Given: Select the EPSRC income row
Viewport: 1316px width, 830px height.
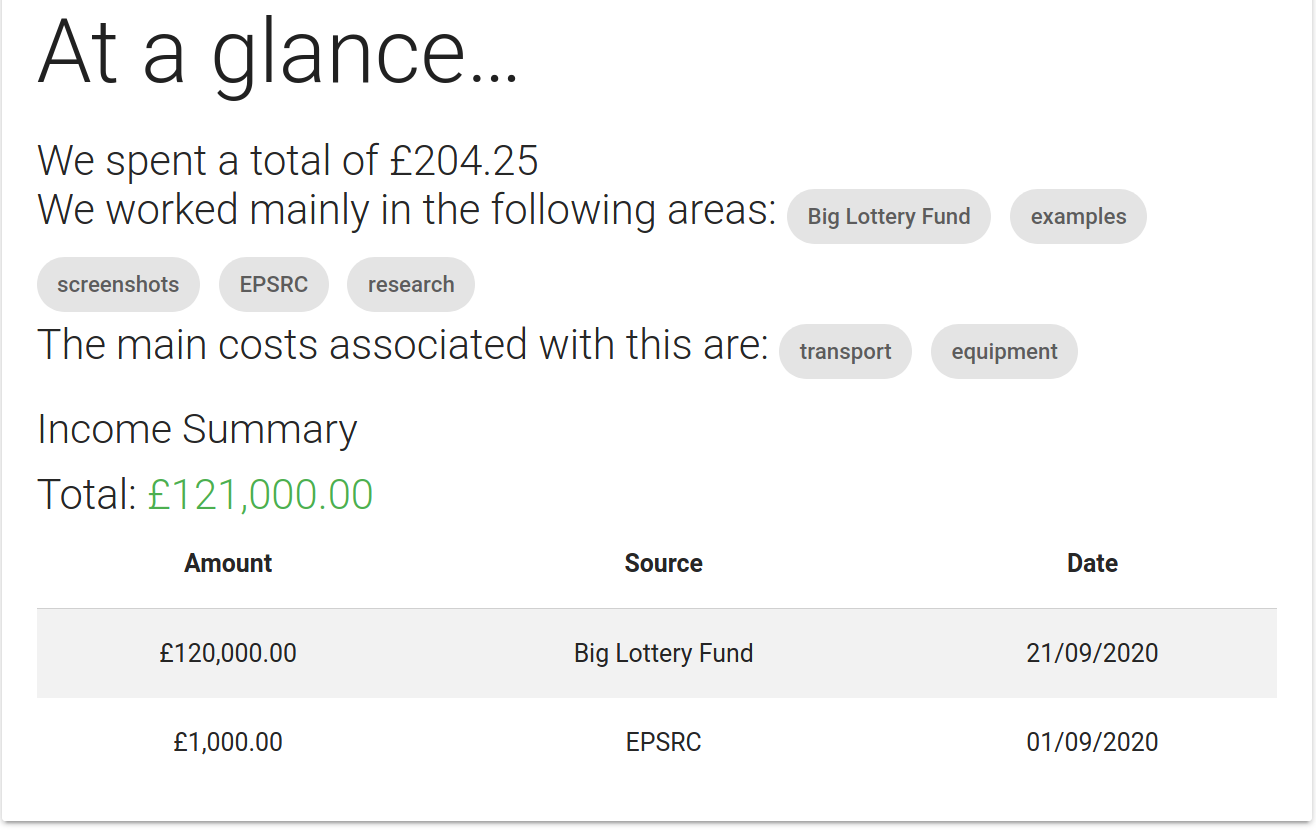Looking at the screenshot, I should [x=663, y=742].
